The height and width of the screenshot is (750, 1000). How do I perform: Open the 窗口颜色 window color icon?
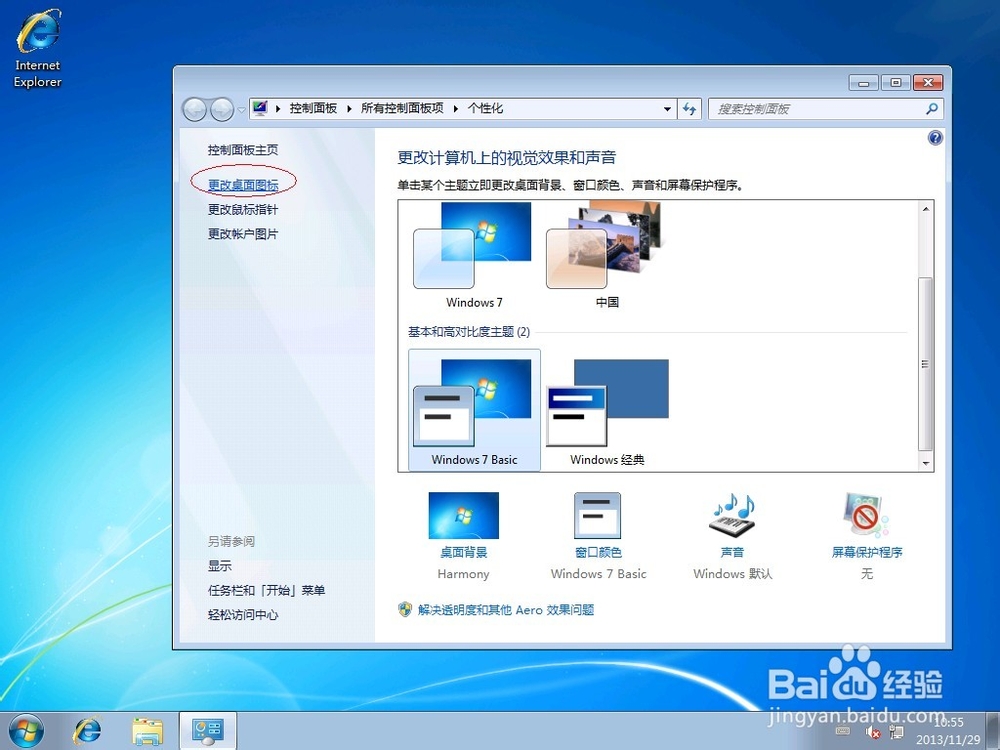pos(598,516)
